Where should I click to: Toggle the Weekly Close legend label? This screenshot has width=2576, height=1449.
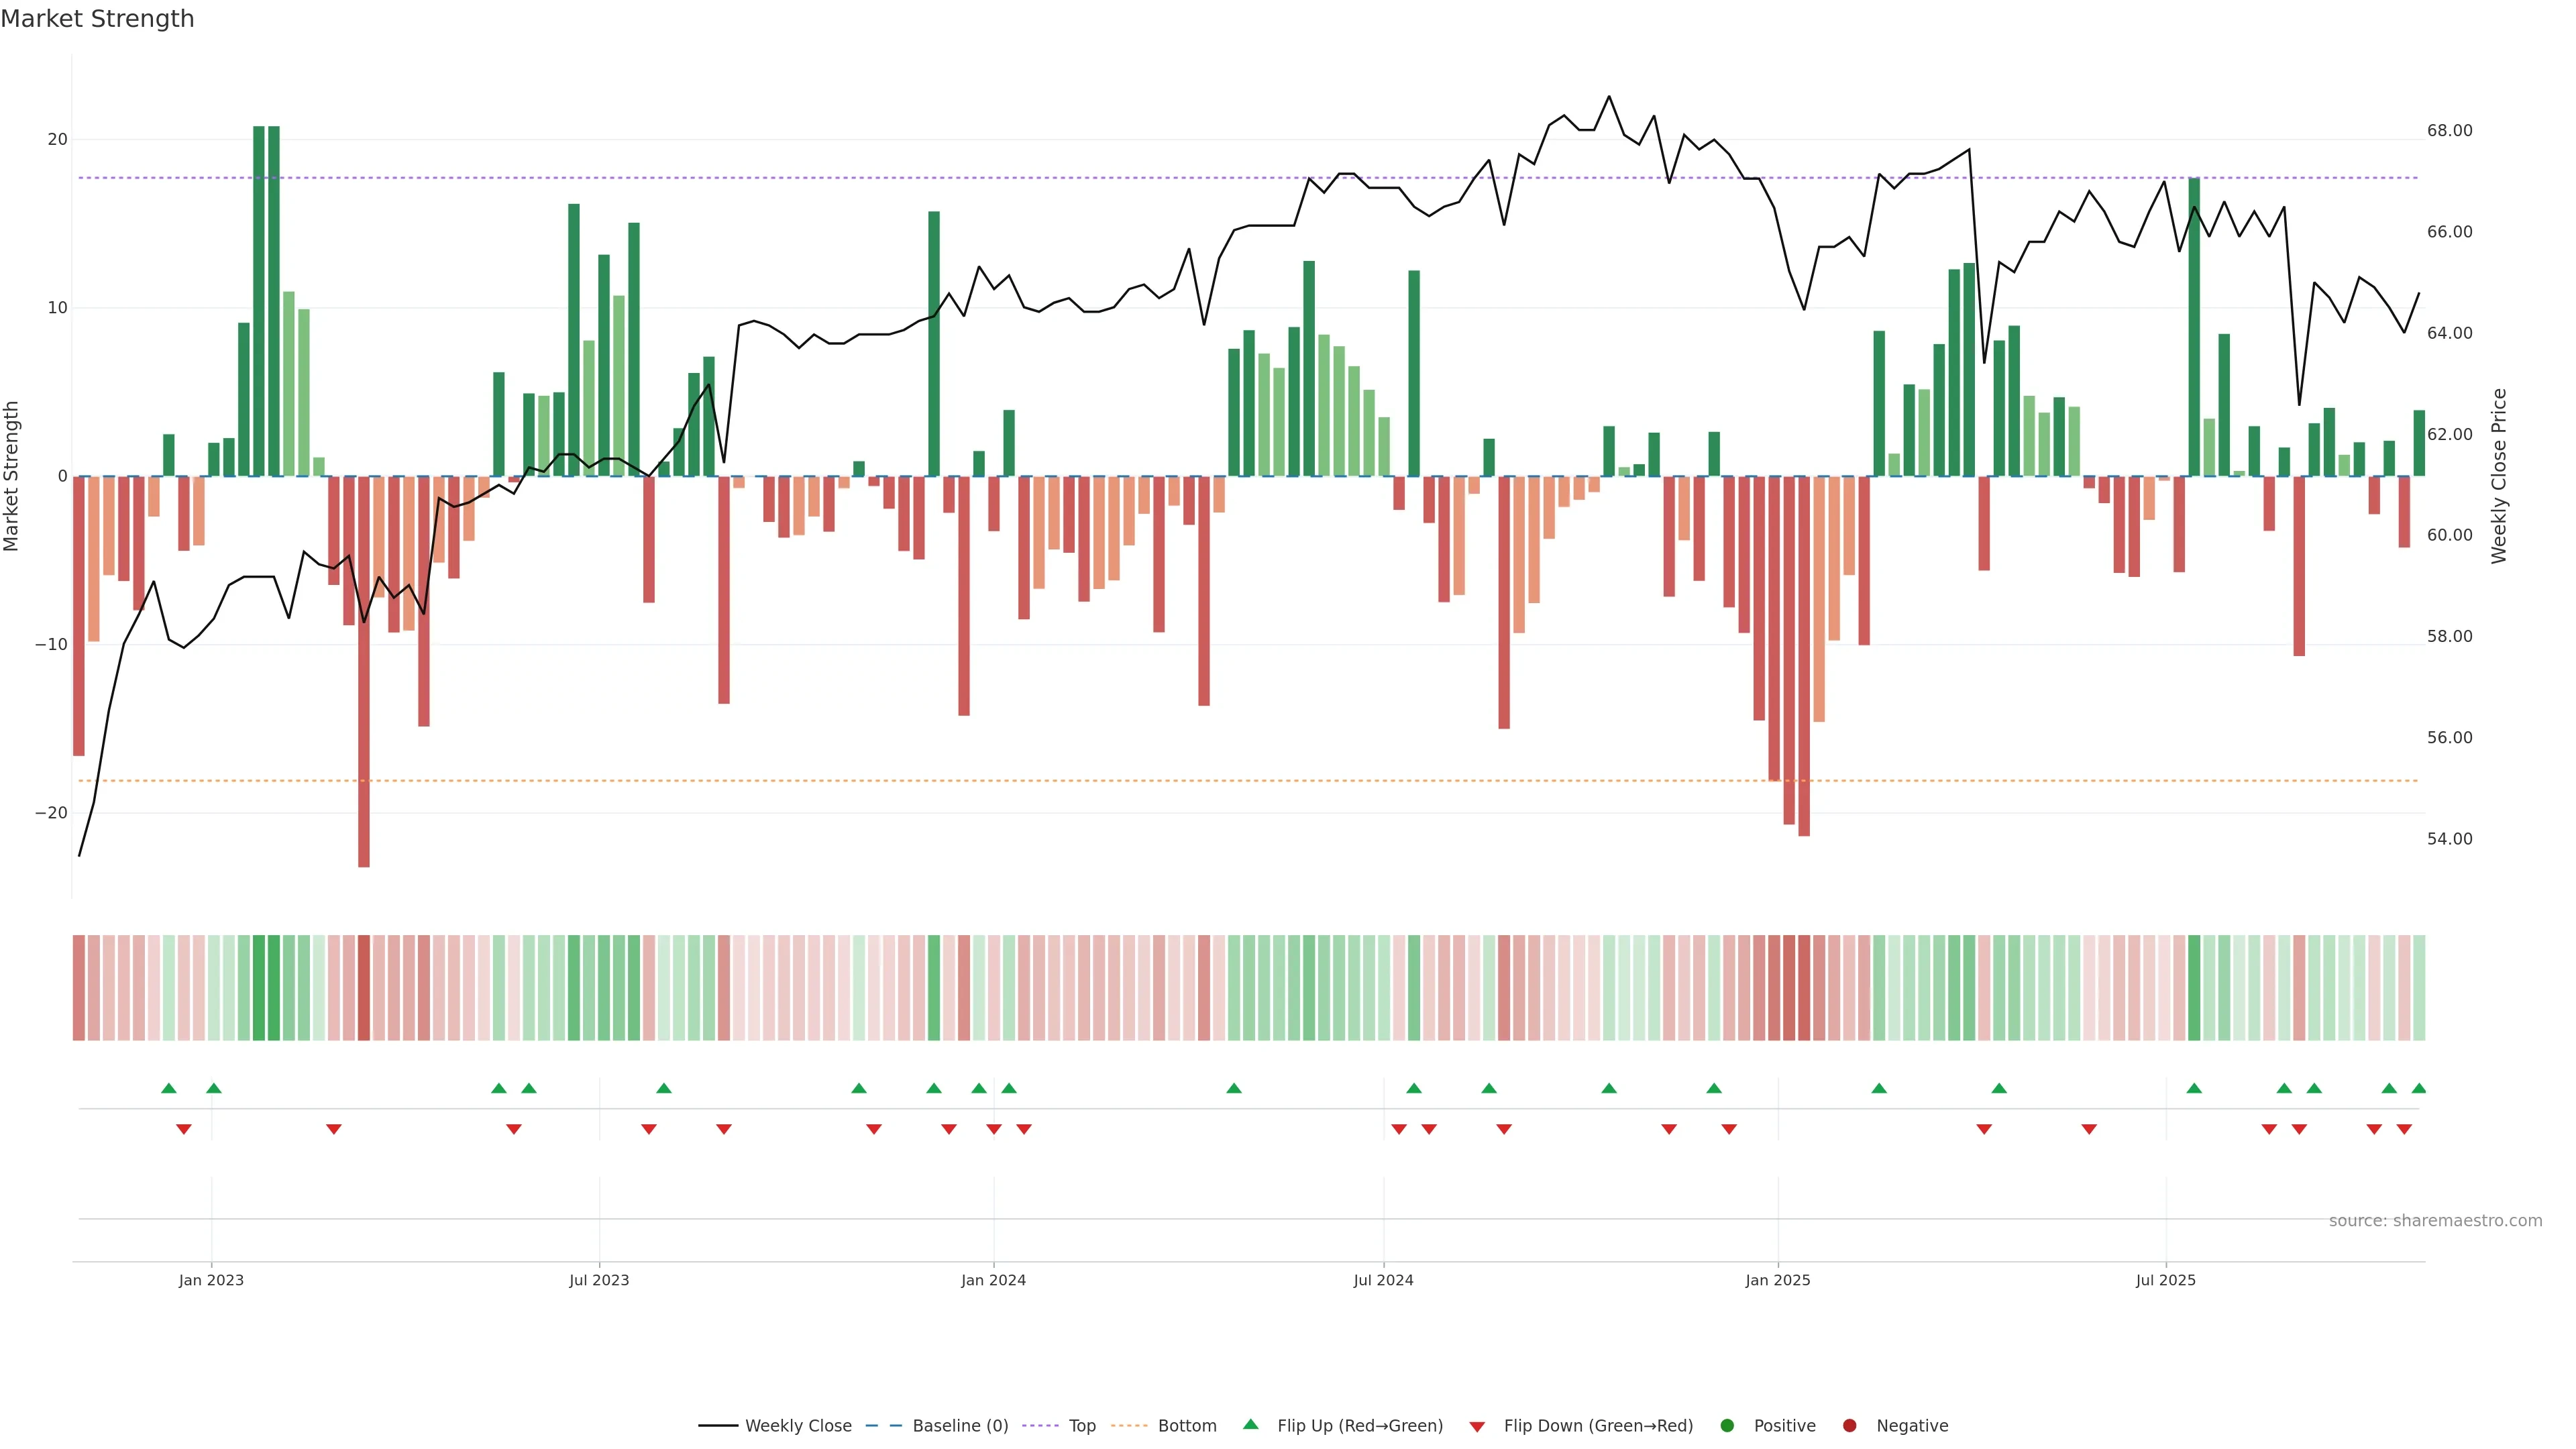pos(798,1426)
